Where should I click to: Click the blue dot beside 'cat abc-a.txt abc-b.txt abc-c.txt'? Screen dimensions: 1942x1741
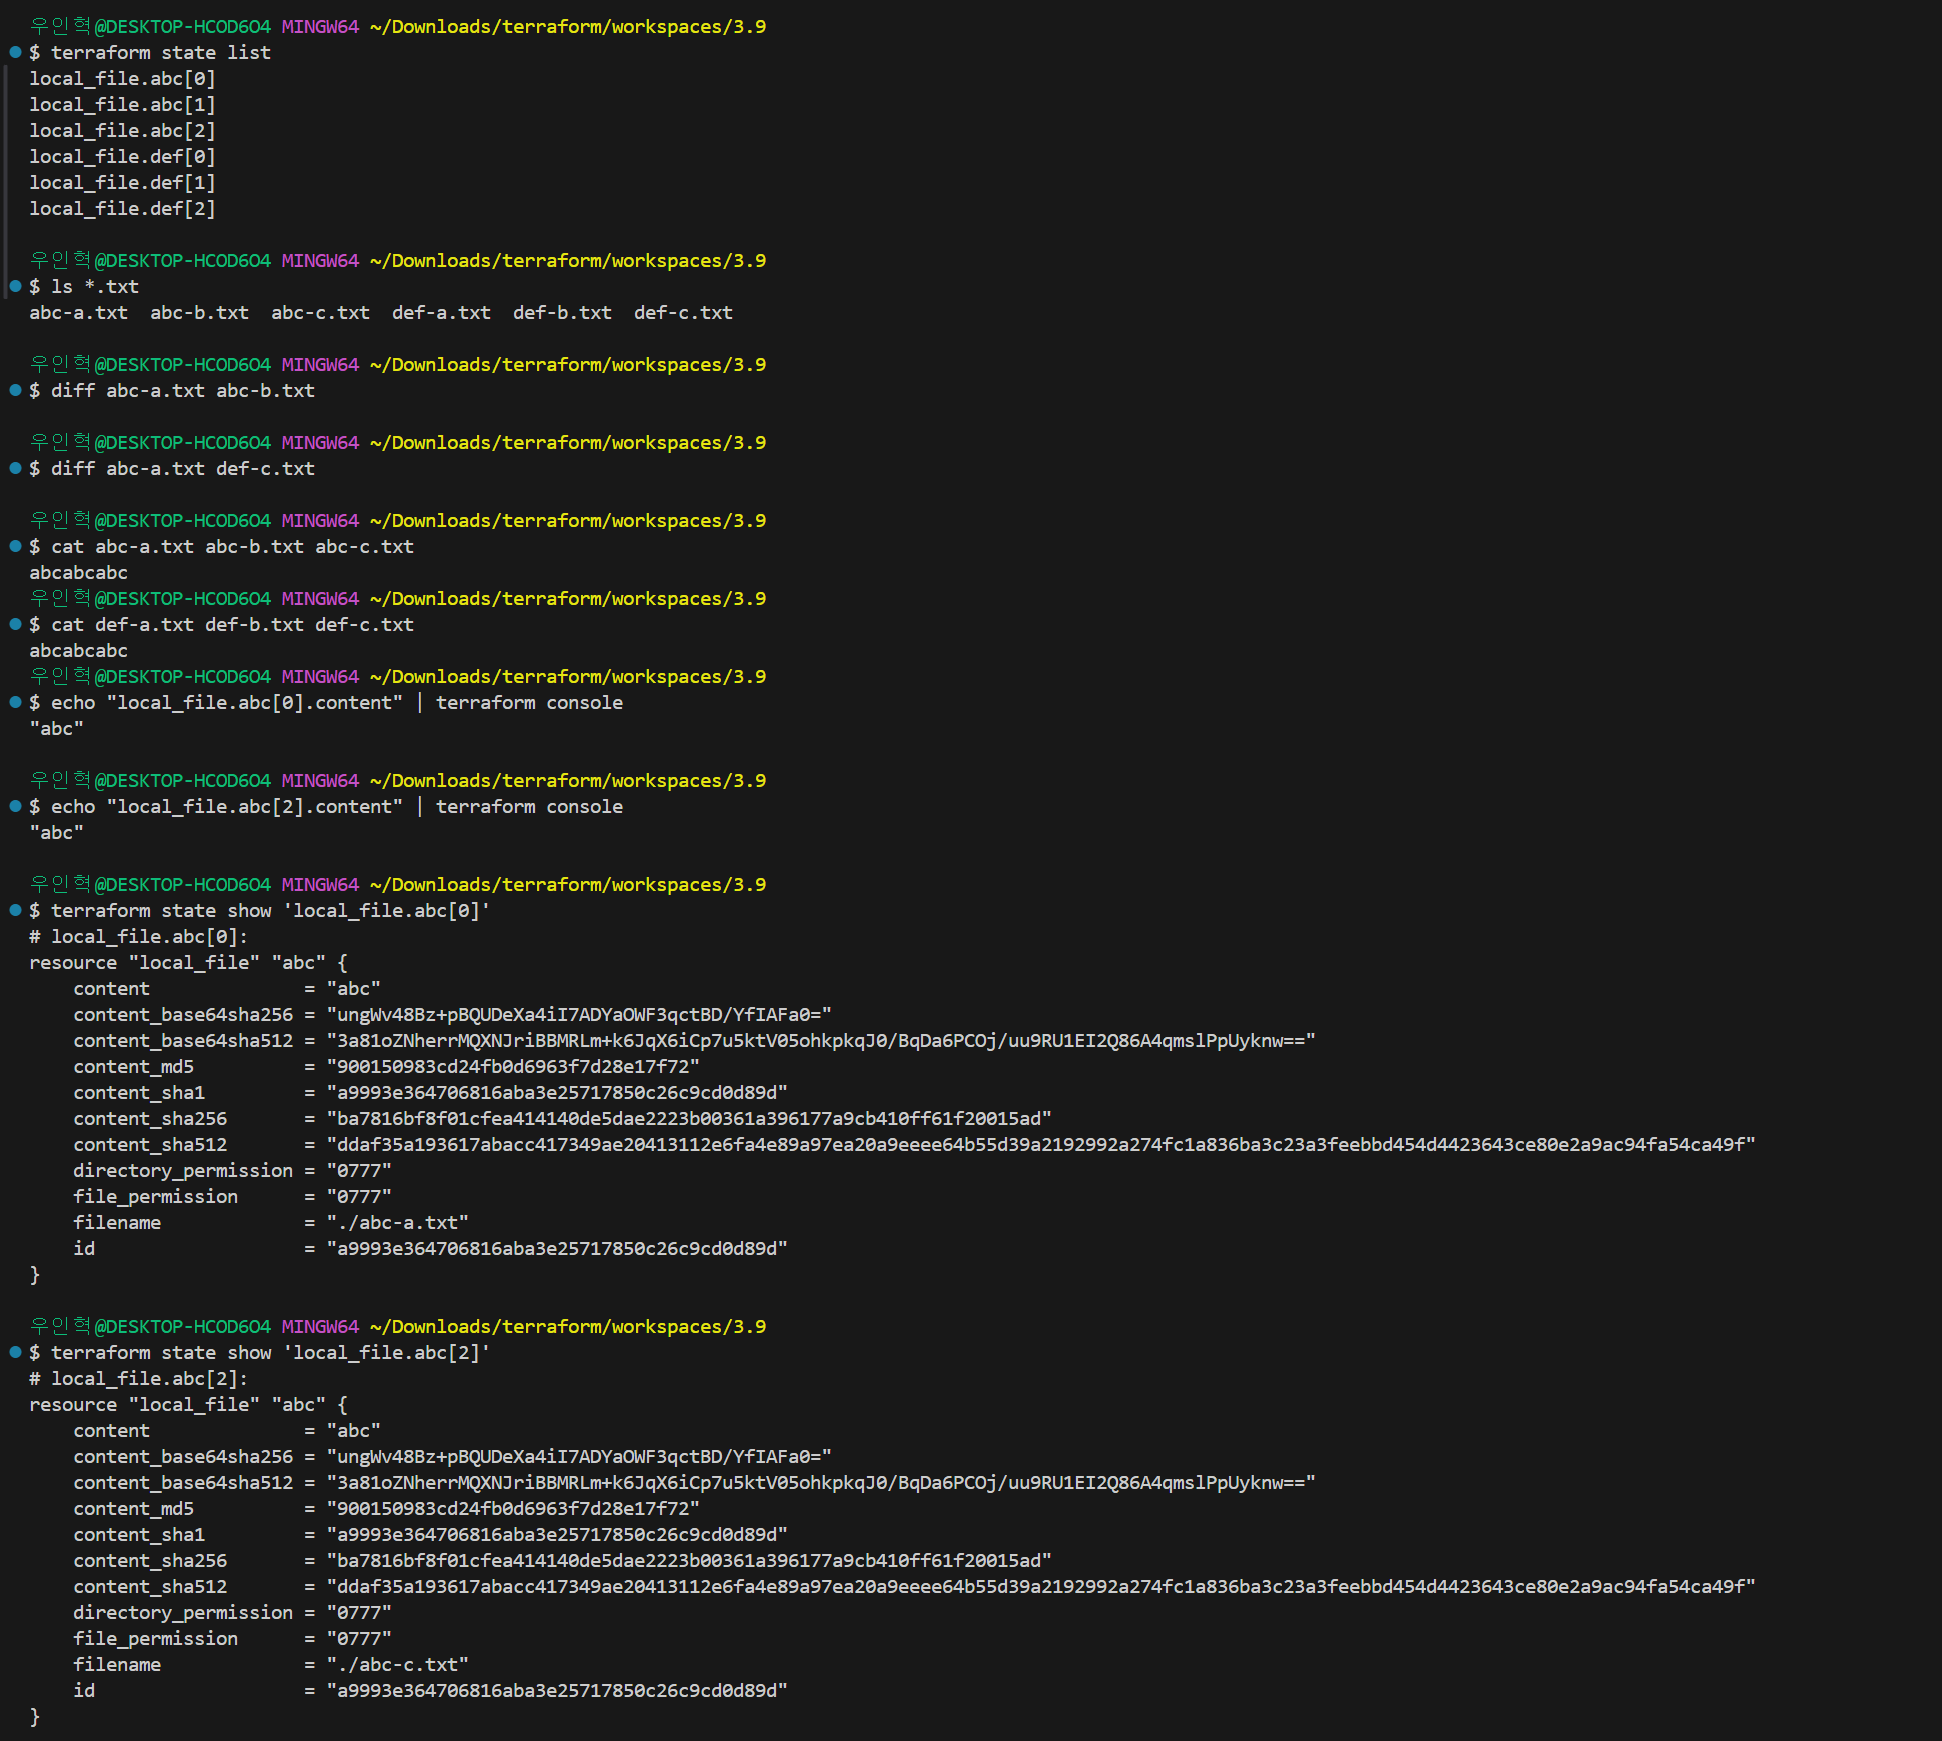pos(15,546)
